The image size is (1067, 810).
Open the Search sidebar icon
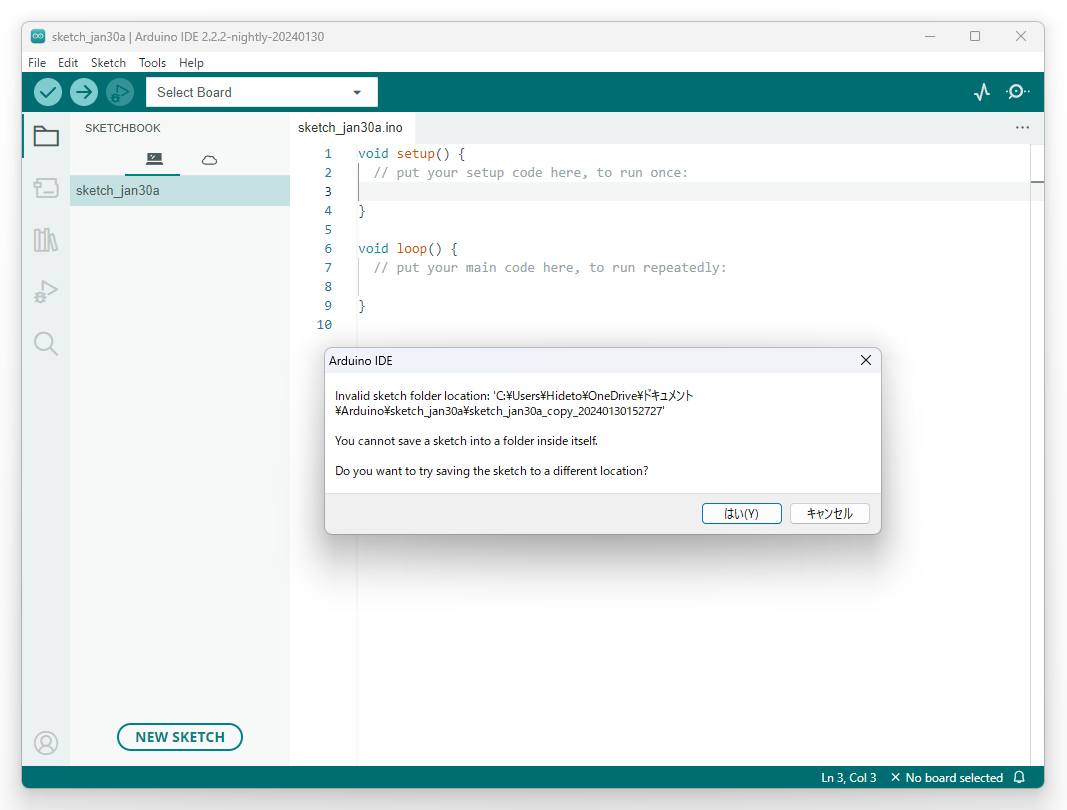[x=45, y=343]
